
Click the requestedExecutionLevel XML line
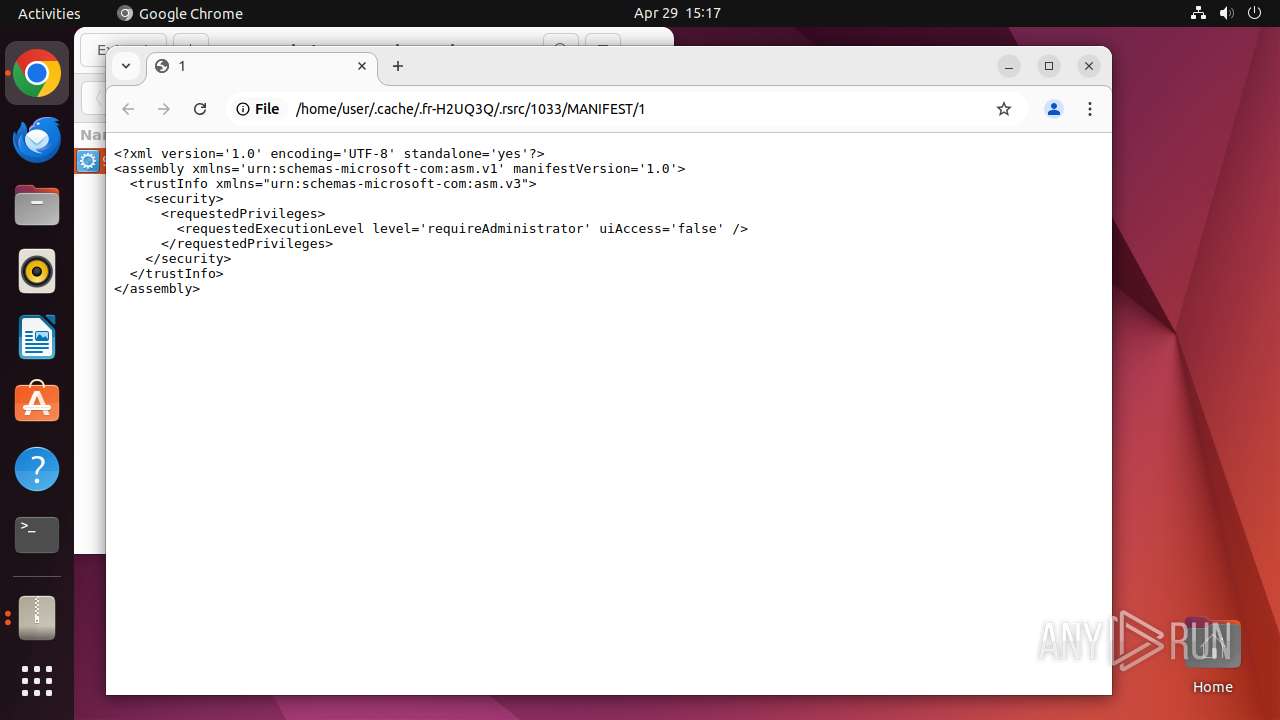coord(462,229)
